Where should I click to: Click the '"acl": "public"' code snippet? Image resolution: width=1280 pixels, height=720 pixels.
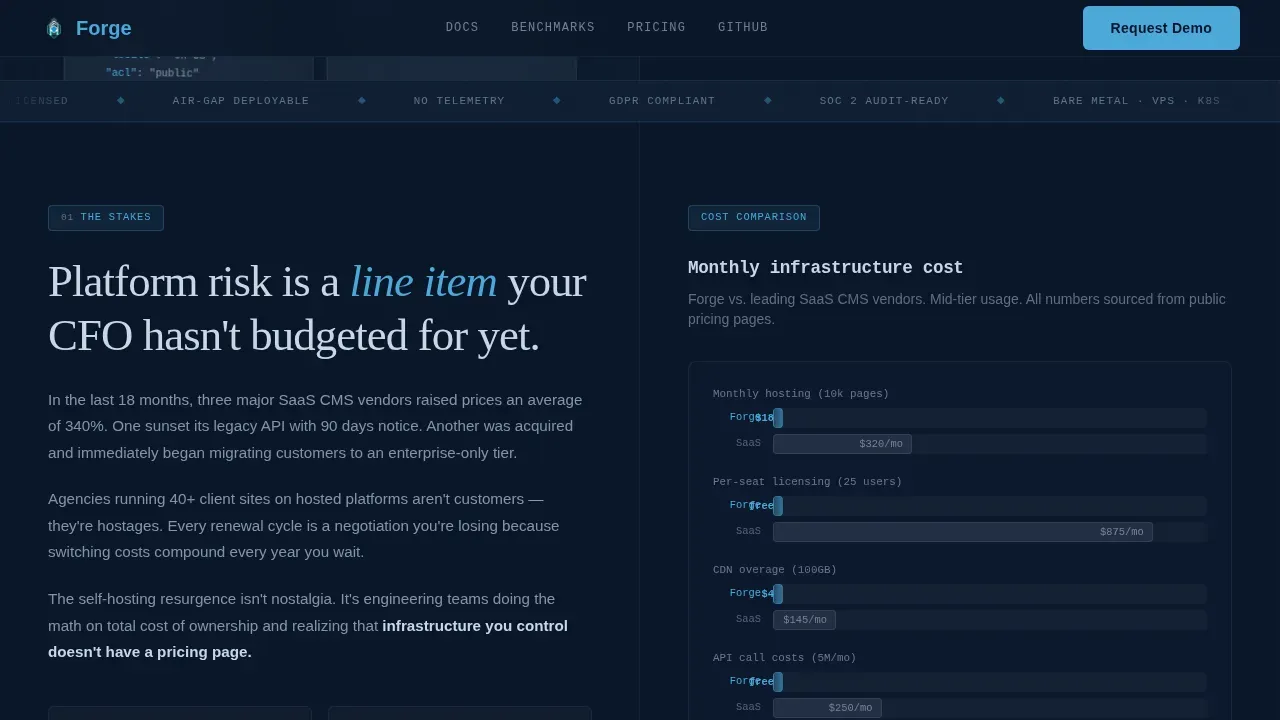(x=152, y=73)
